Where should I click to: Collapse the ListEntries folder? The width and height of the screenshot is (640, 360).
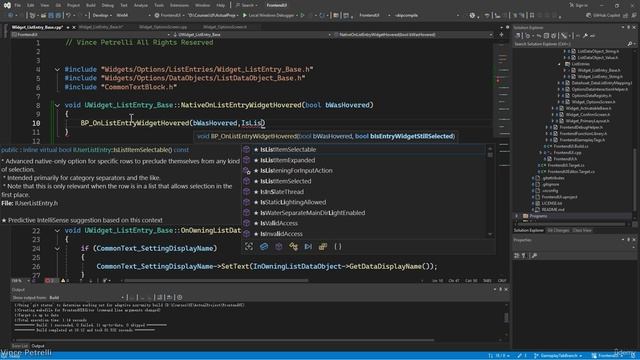coord(560,64)
